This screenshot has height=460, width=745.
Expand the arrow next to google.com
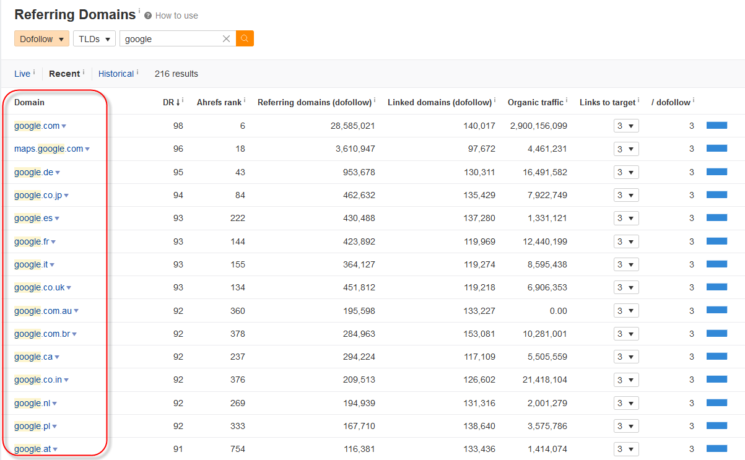tap(64, 126)
